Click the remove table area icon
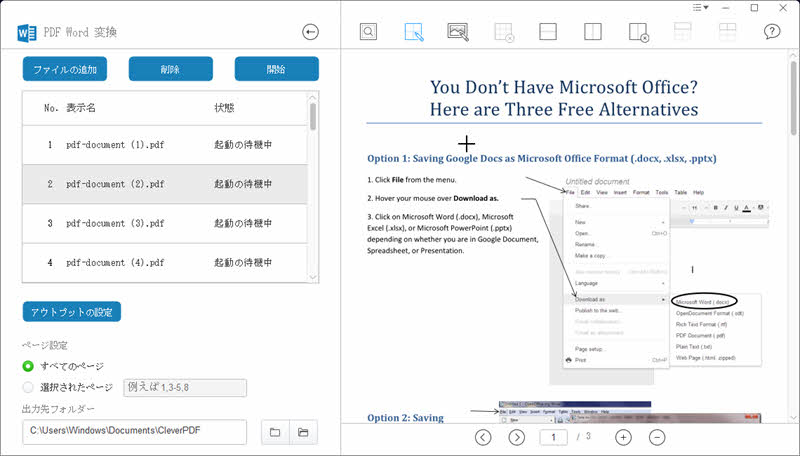 pos(504,32)
